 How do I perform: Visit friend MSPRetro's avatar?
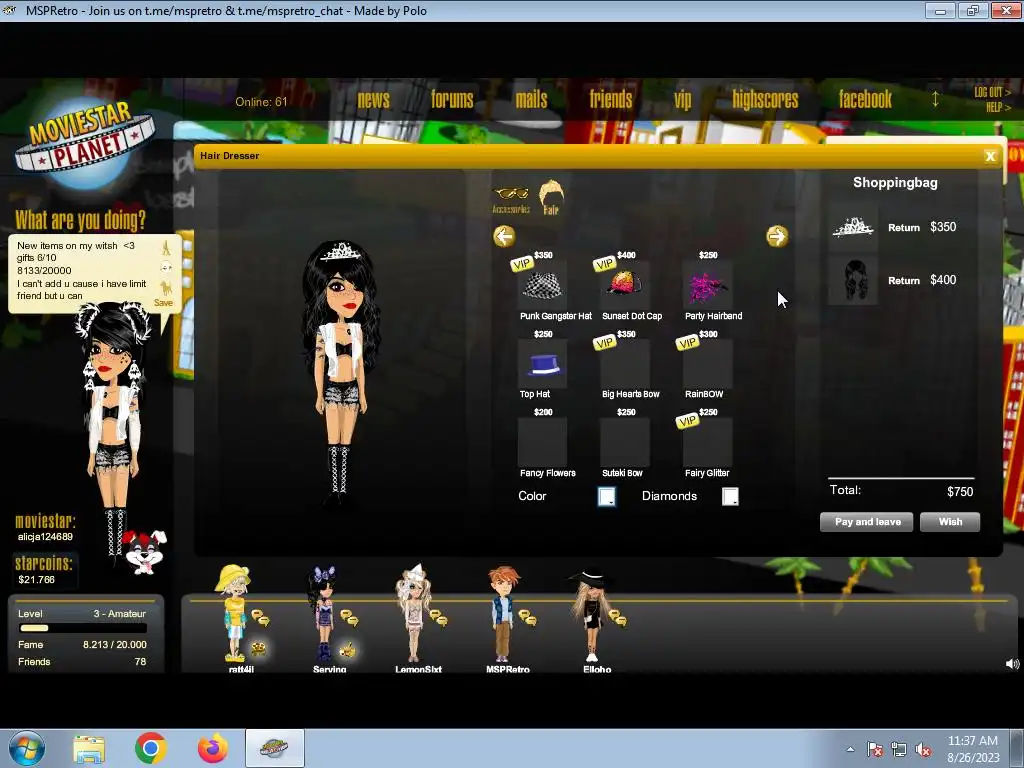pos(502,614)
